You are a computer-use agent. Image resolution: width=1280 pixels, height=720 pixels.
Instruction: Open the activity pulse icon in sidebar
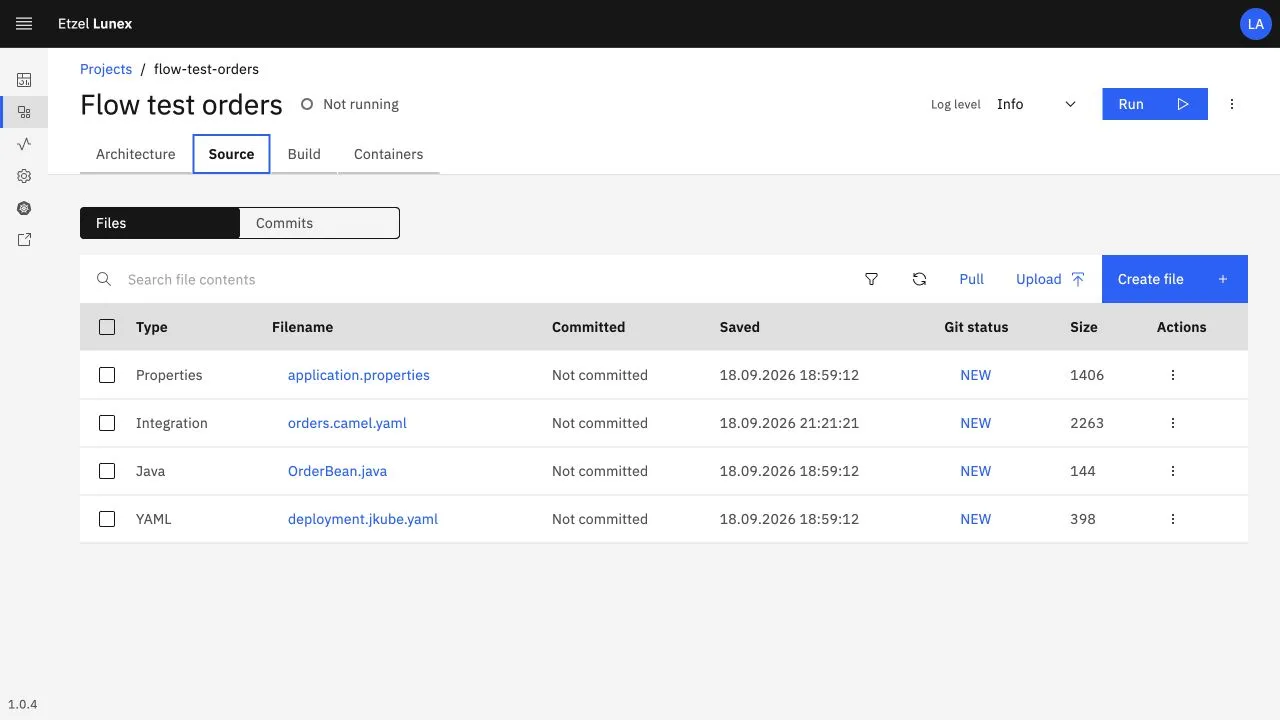[24, 144]
